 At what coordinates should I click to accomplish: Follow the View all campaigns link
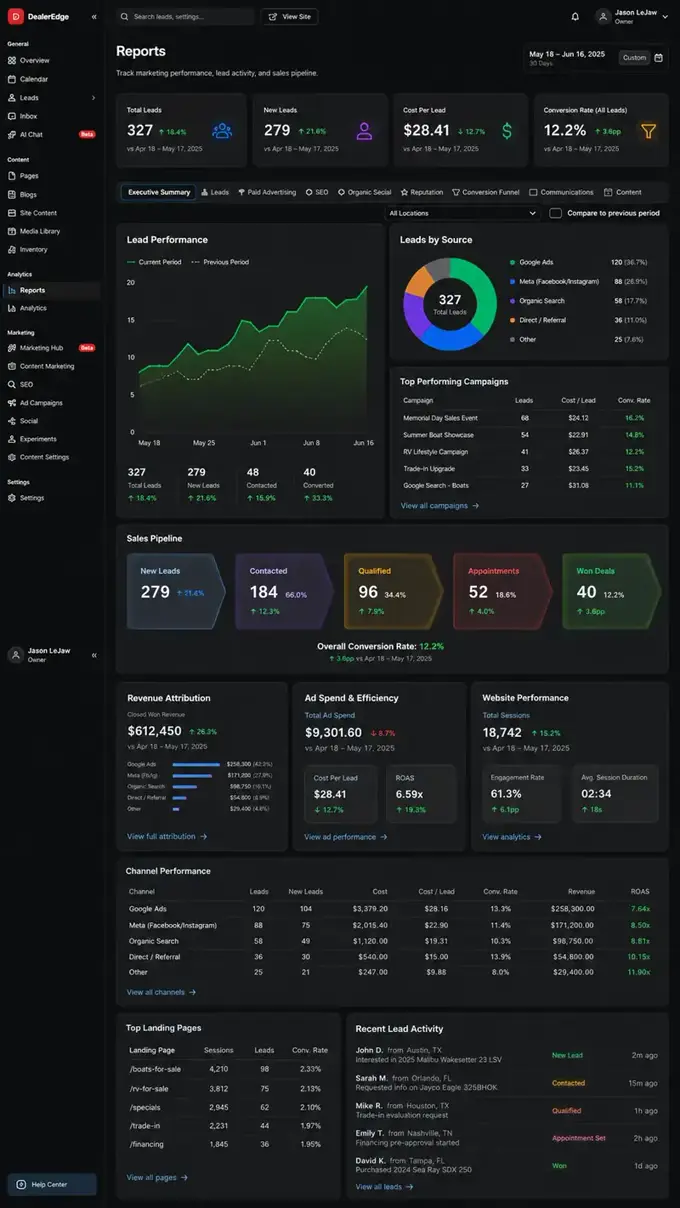click(440, 506)
